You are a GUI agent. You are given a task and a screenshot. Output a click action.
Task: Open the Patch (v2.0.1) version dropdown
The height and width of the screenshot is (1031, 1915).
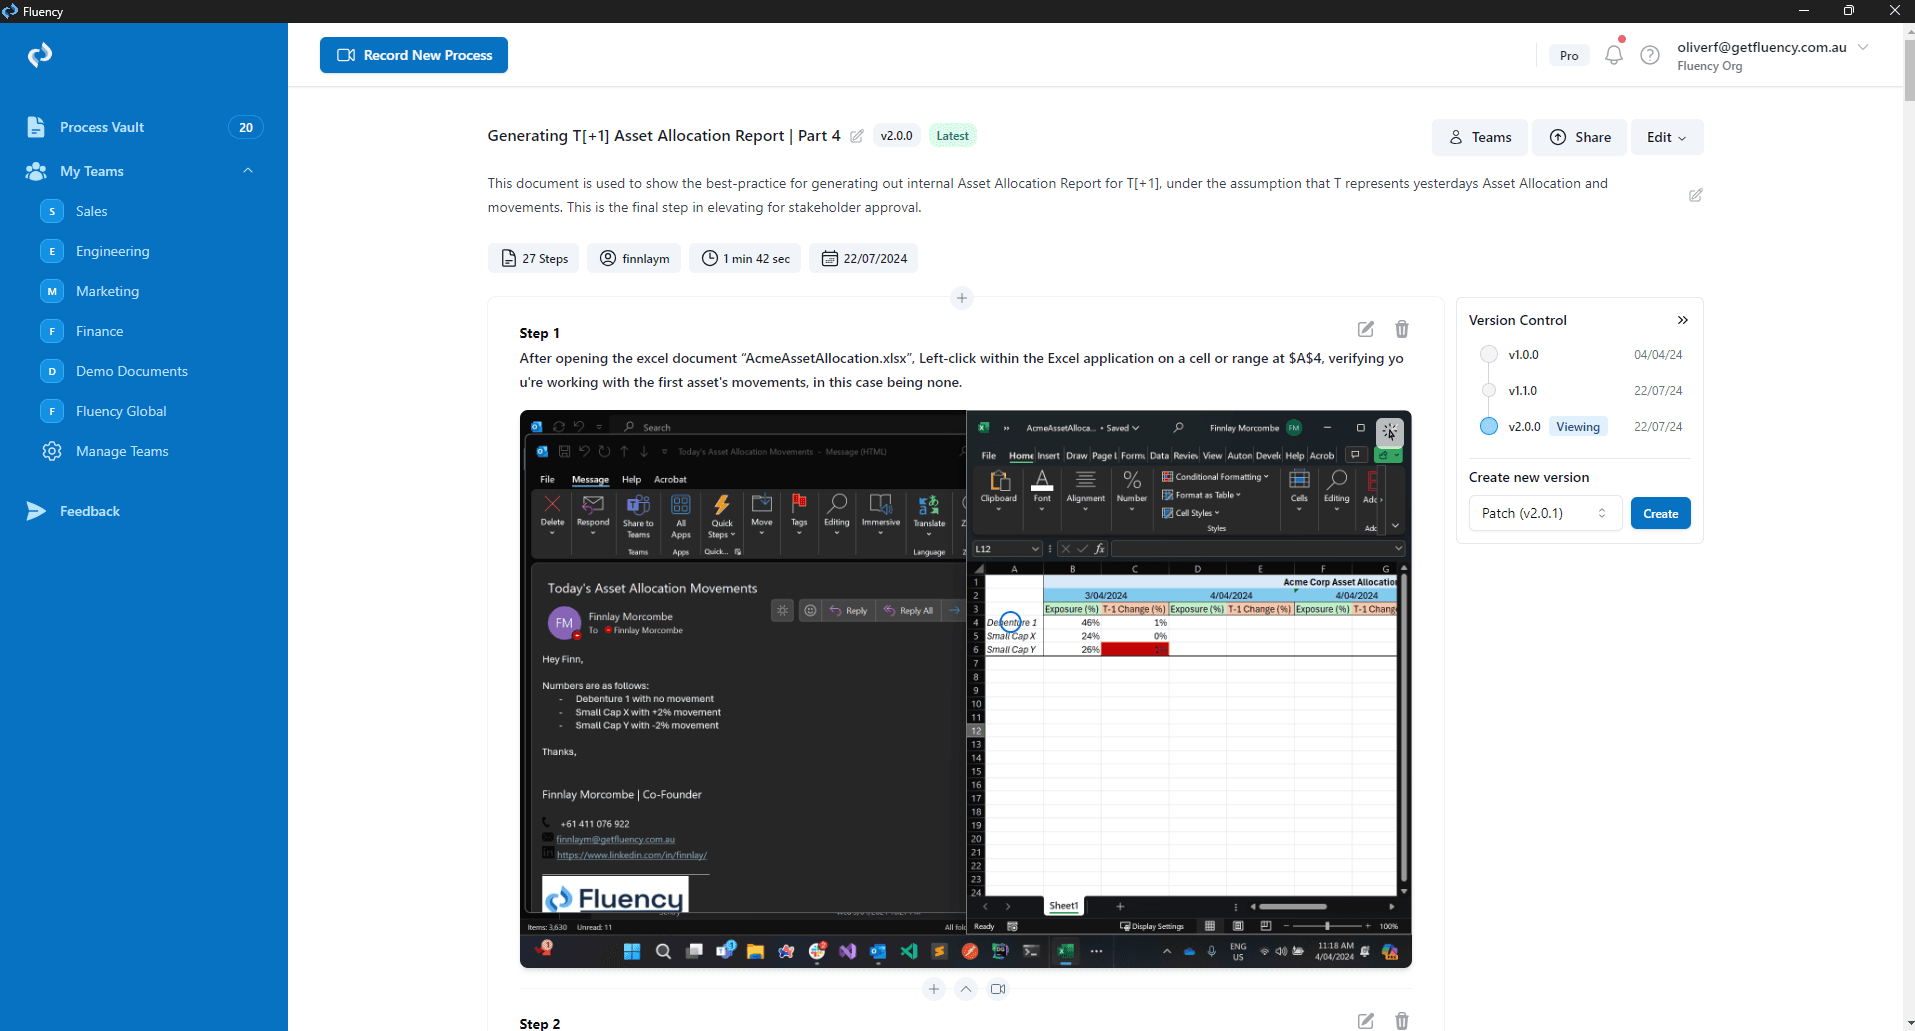point(1545,513)
